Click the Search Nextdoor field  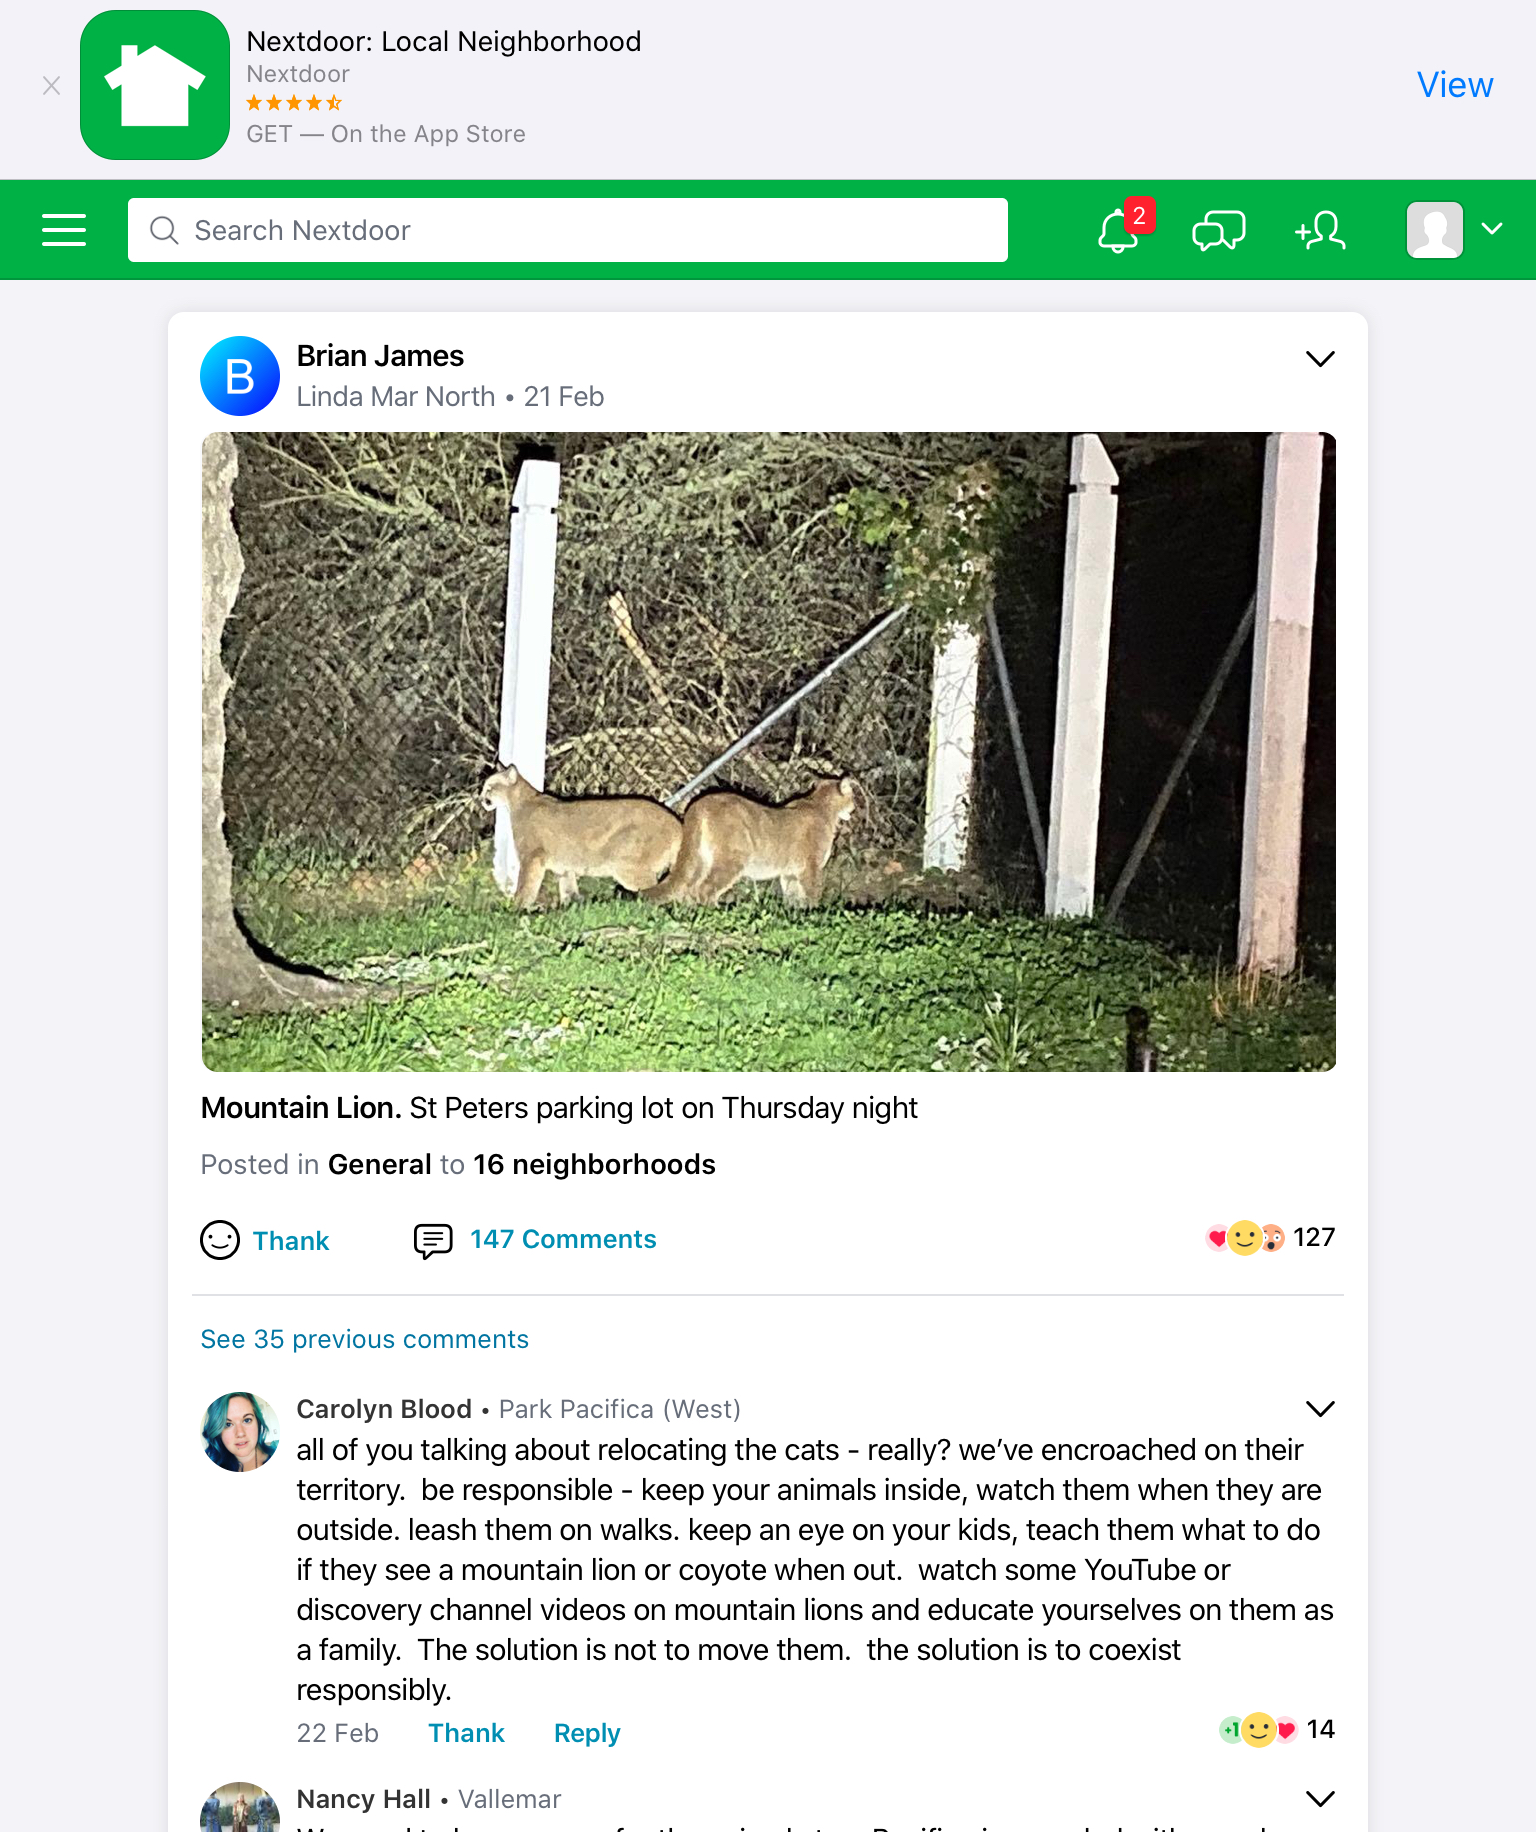tap(567, 230)
